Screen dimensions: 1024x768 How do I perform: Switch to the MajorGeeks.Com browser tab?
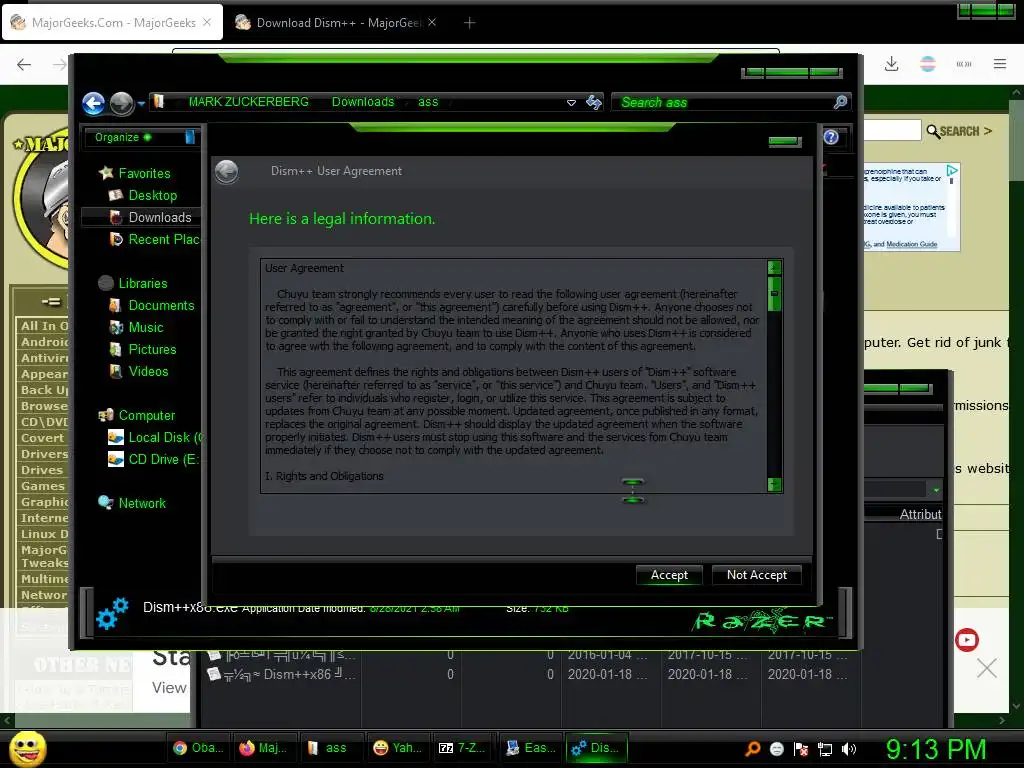click(x=112, y=23)
